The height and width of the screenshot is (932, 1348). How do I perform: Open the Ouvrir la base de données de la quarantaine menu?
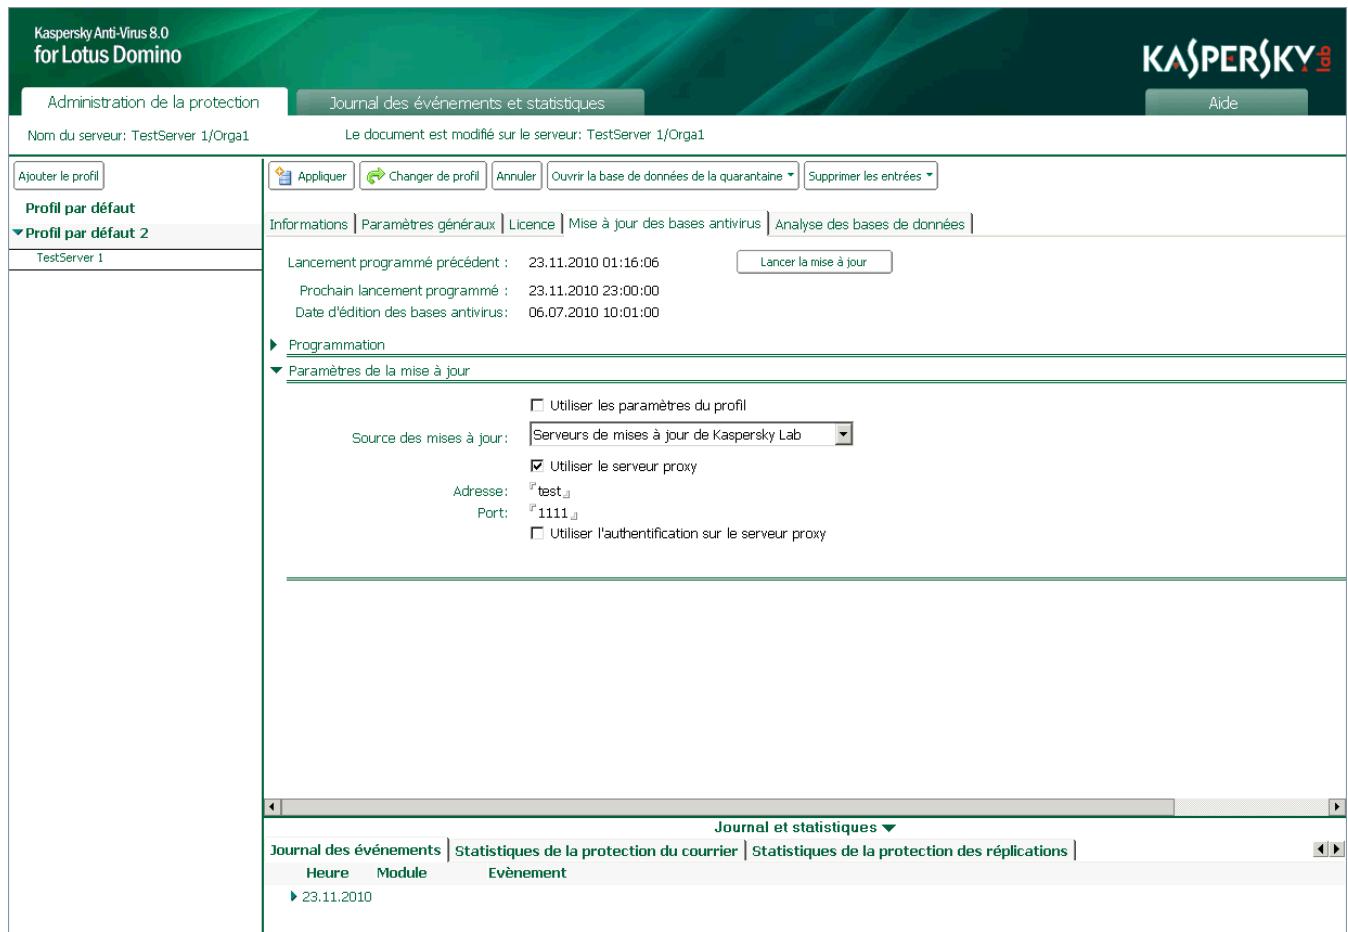[668, 177]
